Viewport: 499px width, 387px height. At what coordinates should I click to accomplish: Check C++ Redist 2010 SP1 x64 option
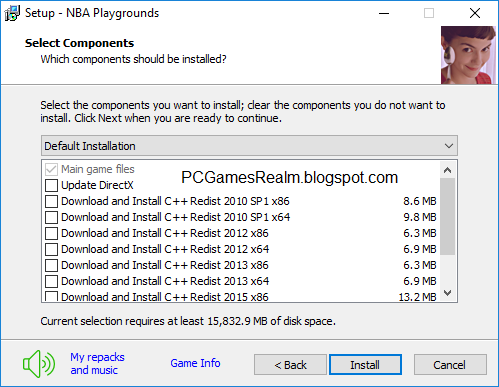click(51, 217)
